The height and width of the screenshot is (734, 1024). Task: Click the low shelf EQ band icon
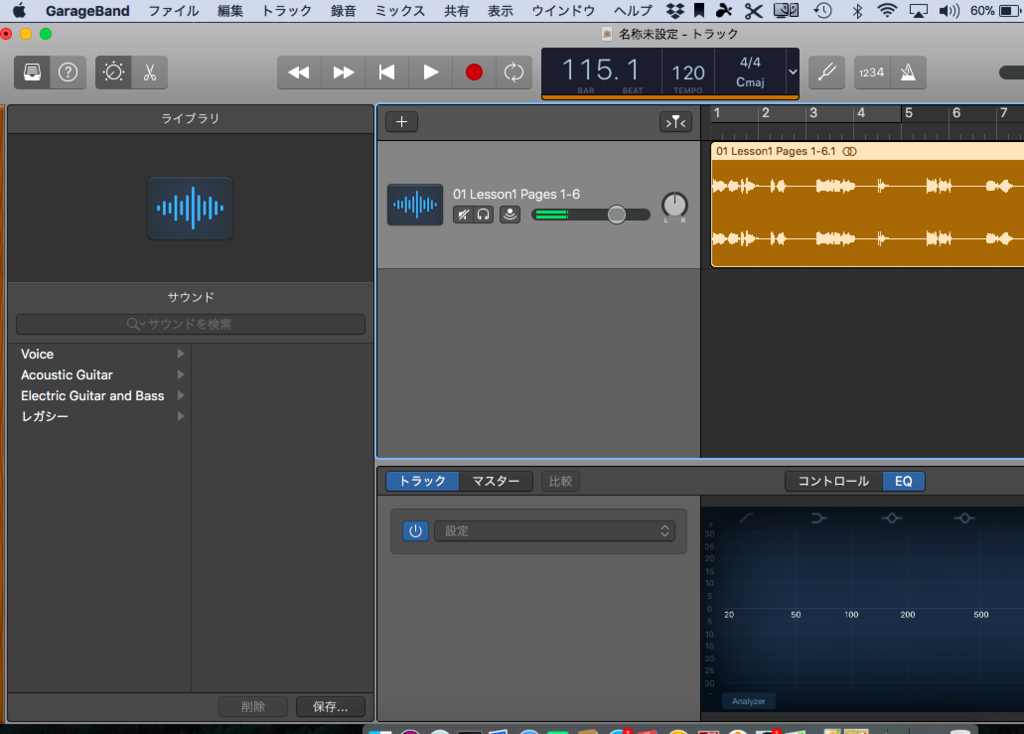pos(818,518)
